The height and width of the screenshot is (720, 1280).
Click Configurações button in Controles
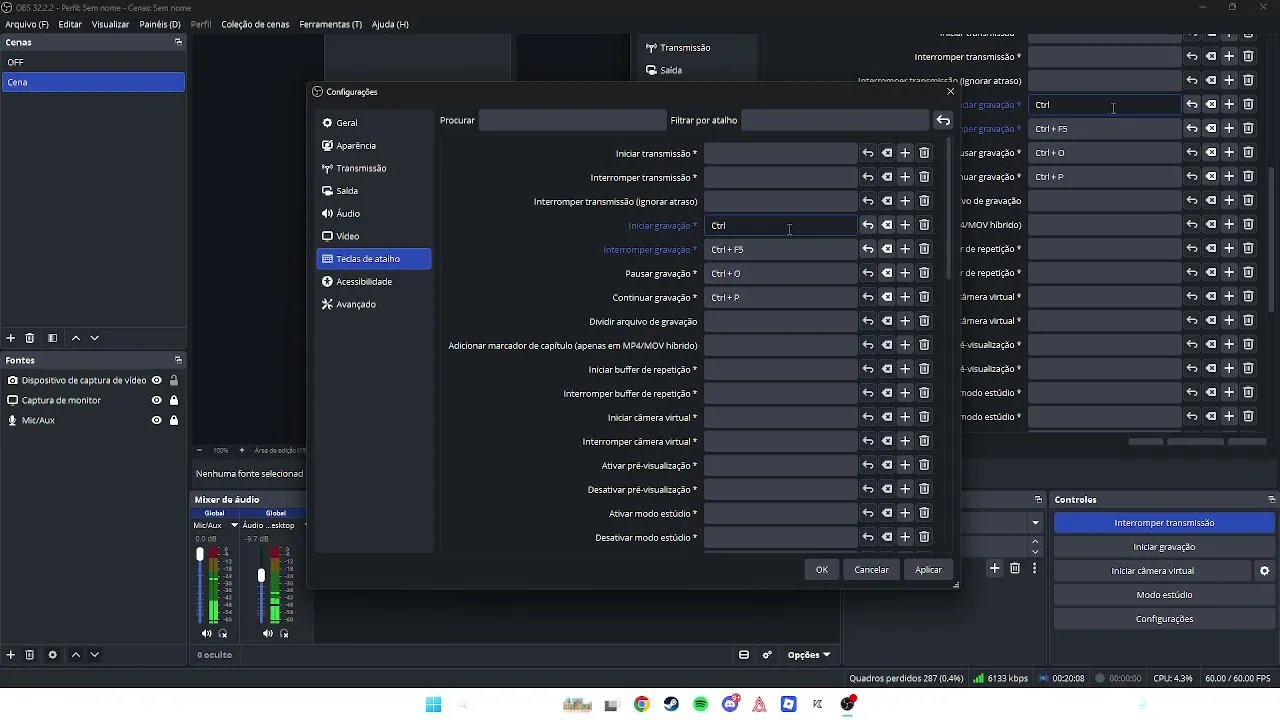(1164, 619)
